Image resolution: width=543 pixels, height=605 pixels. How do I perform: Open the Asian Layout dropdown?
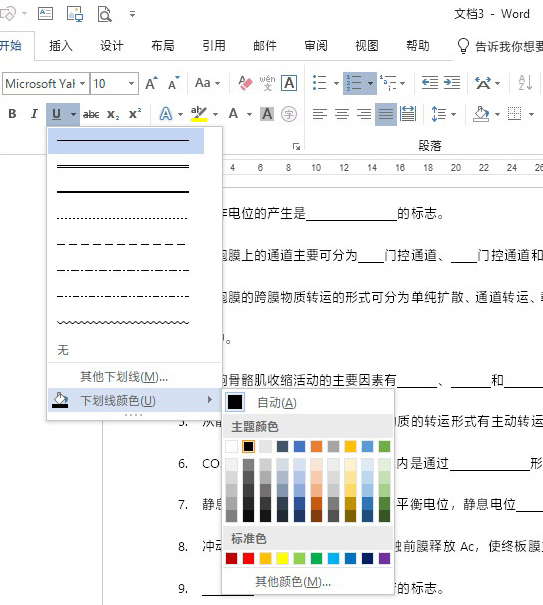487,83
